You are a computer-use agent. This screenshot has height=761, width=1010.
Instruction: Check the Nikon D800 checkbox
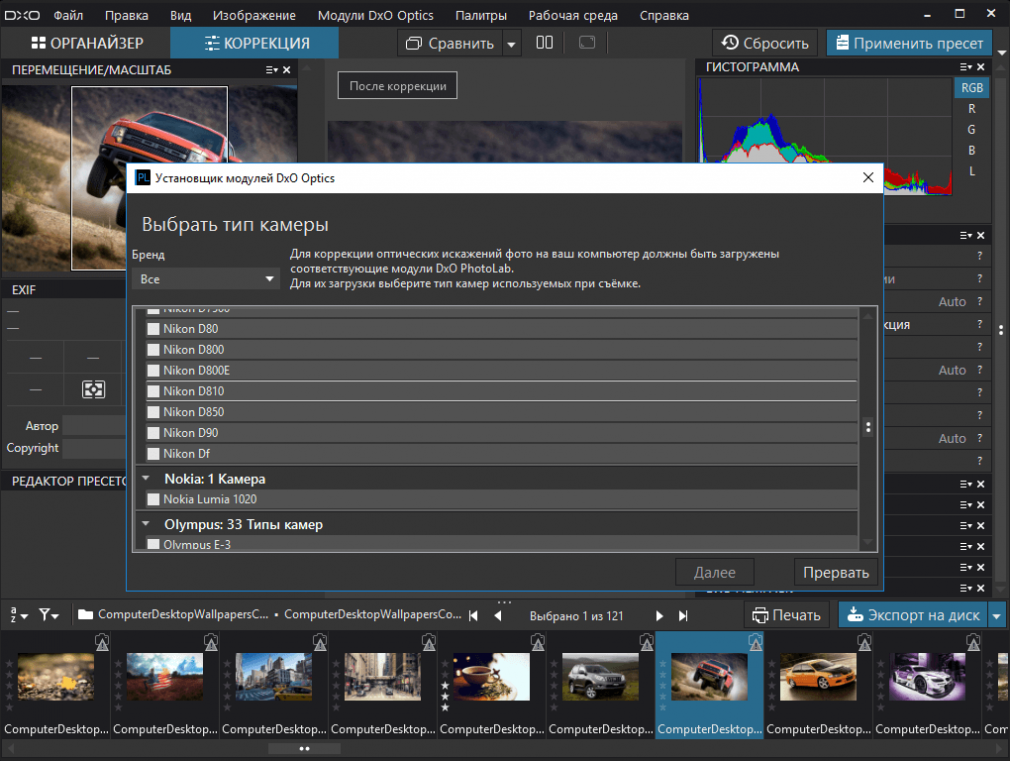click(x=153, y=350)
